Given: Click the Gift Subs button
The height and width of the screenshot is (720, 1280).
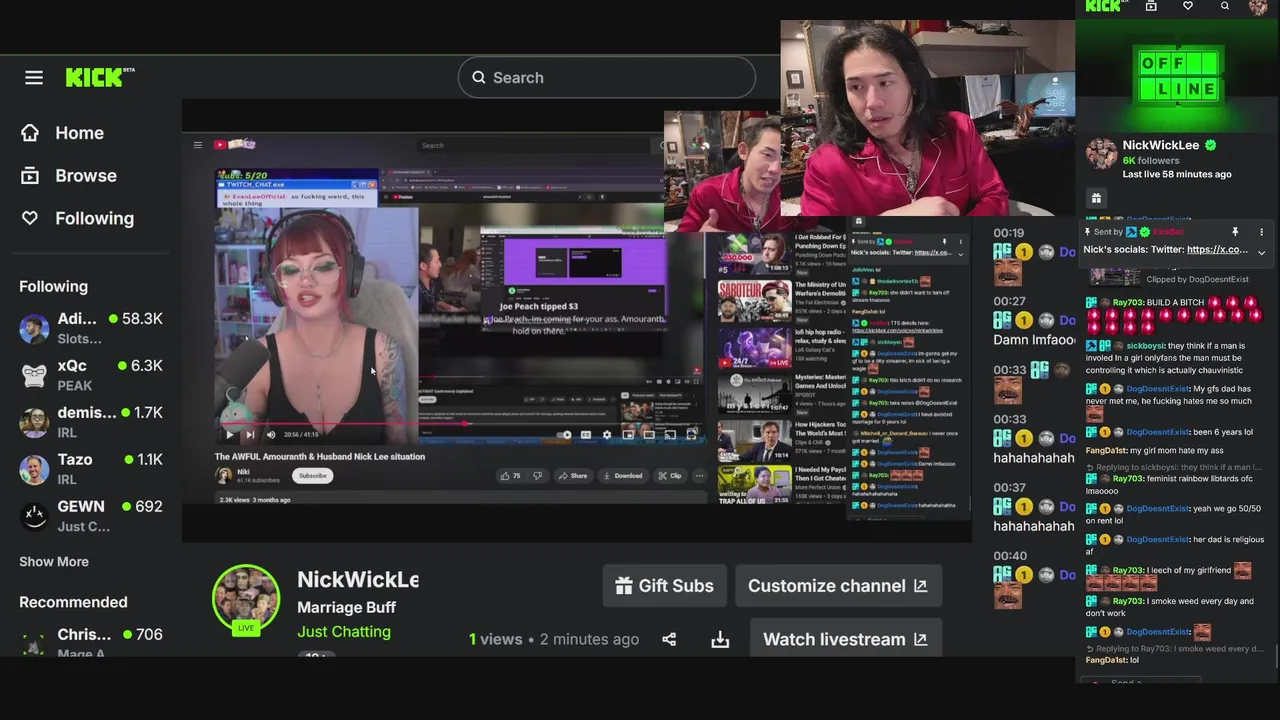Looking at the screenshot, I should [x=664, y=586].
